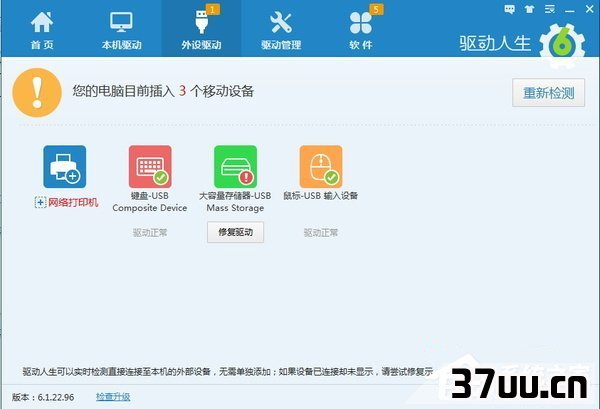Click the network printer icon

(65, 166)
